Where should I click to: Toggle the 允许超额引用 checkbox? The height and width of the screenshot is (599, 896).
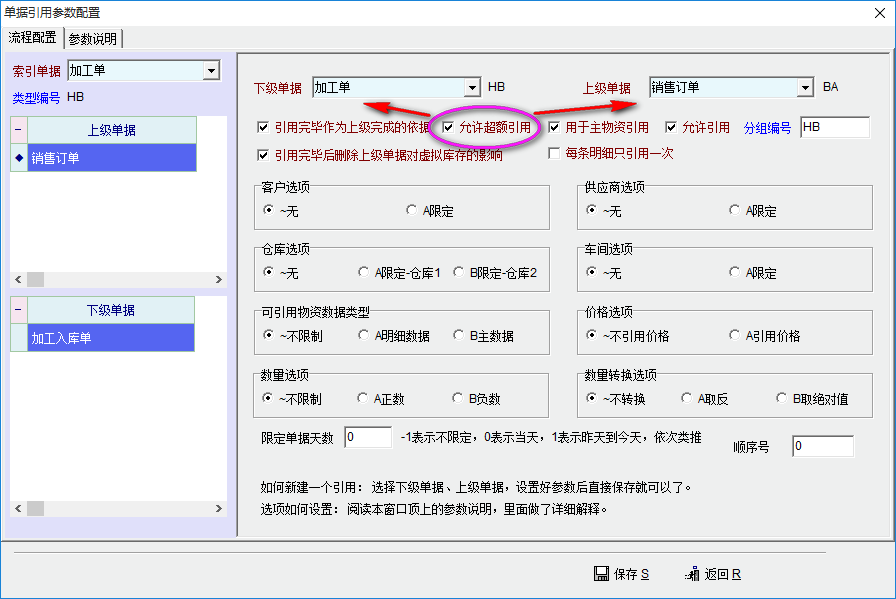[448, 128]
